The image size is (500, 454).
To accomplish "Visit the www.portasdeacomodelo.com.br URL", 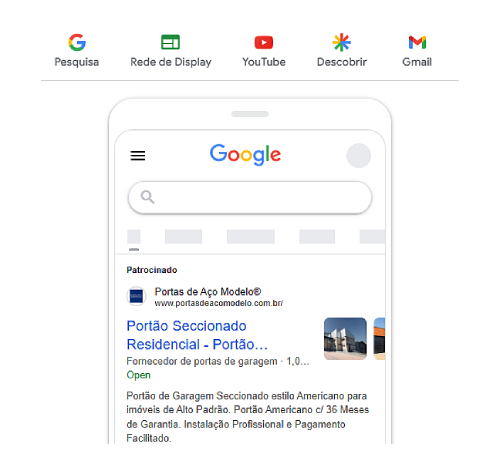I will (219, 303).
